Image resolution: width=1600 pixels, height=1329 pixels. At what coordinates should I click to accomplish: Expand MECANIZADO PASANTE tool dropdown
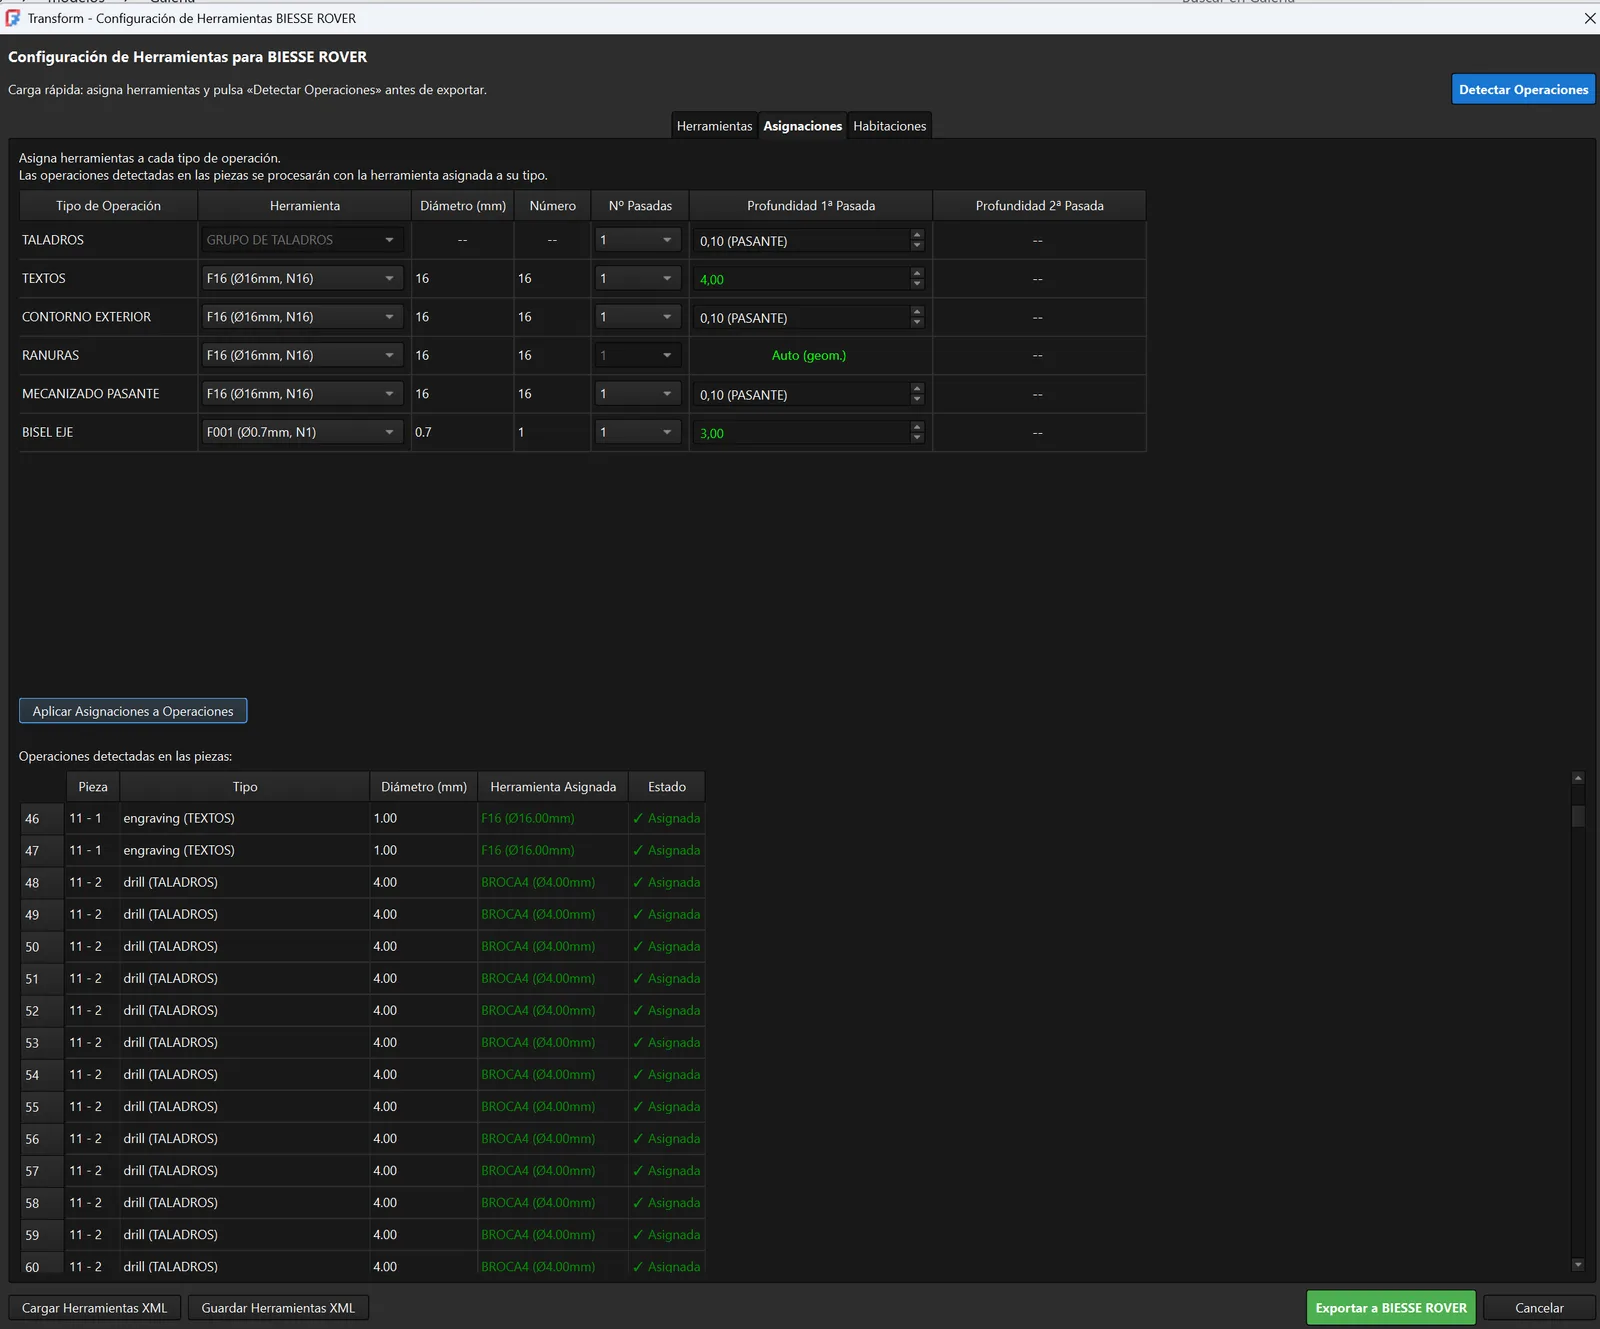302,394
